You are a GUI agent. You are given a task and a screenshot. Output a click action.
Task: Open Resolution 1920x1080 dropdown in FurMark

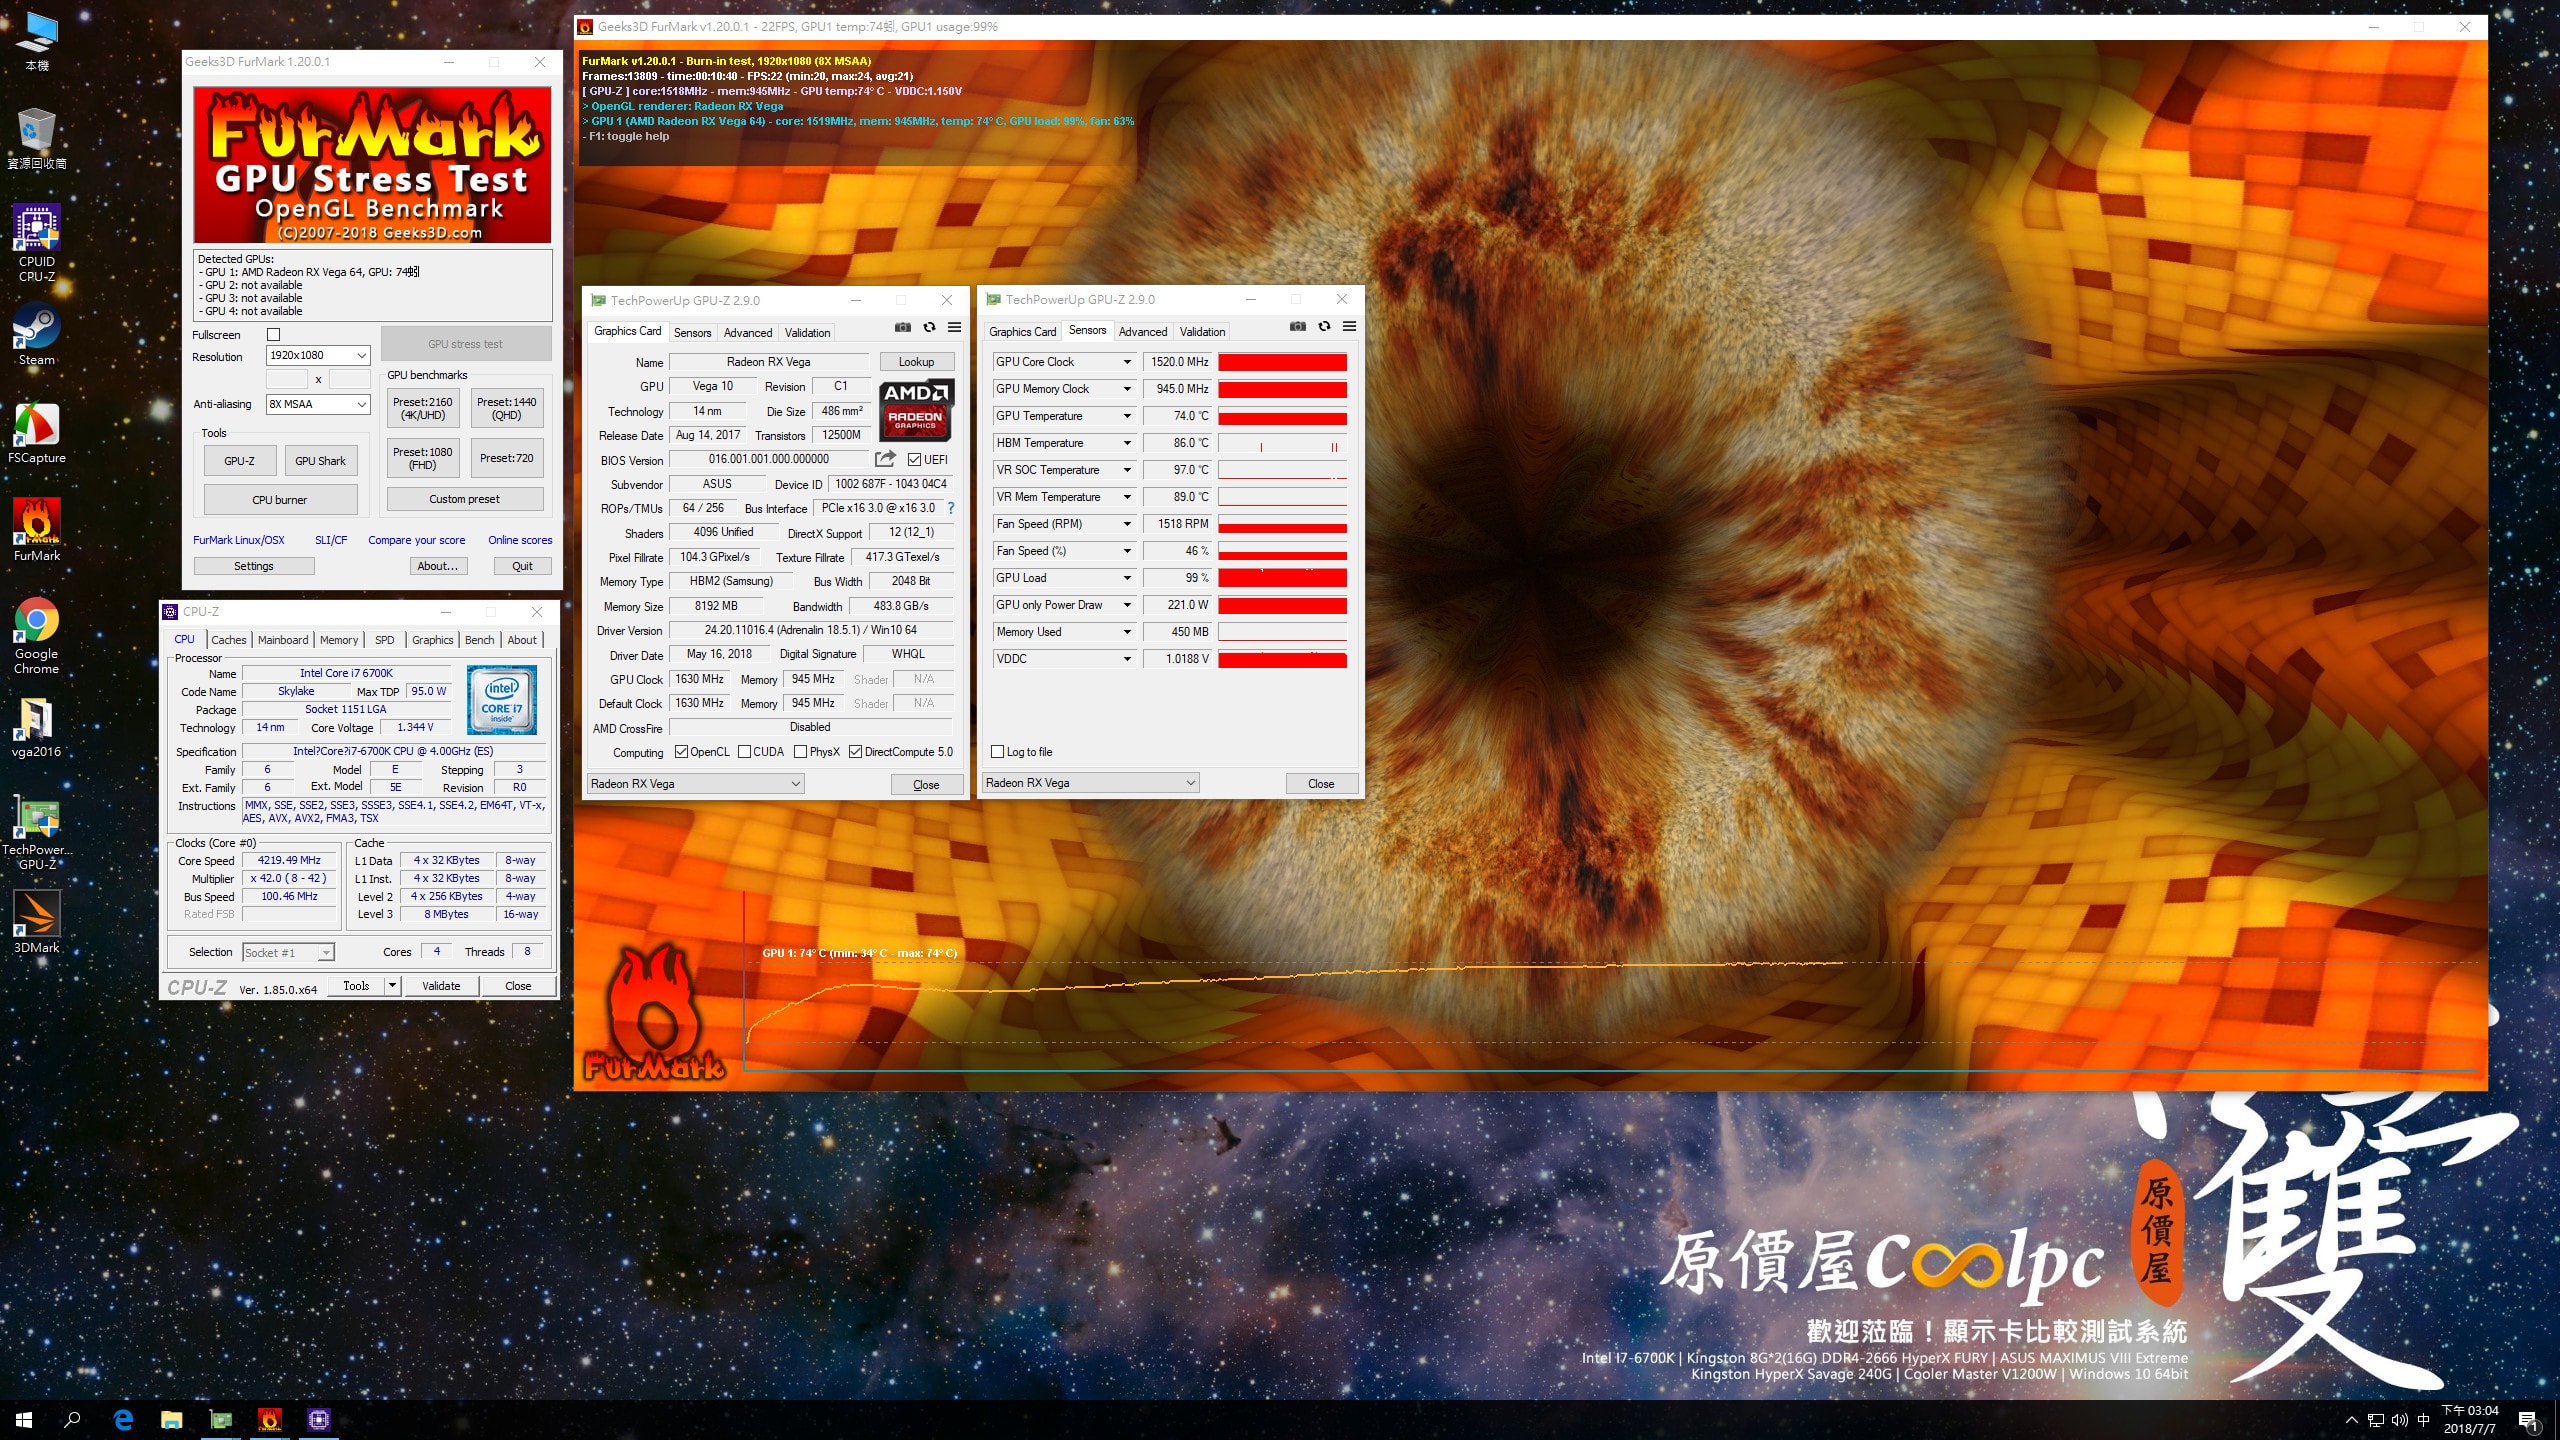[x=318, y=355]
